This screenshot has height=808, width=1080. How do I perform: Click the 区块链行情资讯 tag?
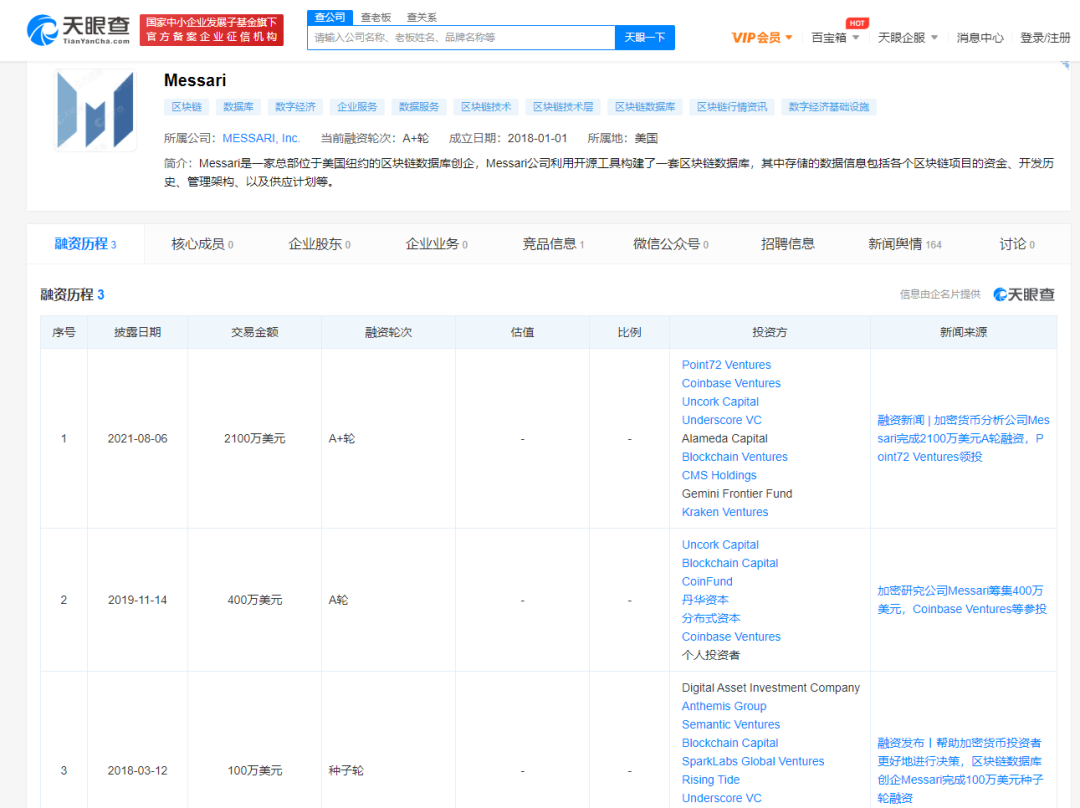tap(732, 107)
